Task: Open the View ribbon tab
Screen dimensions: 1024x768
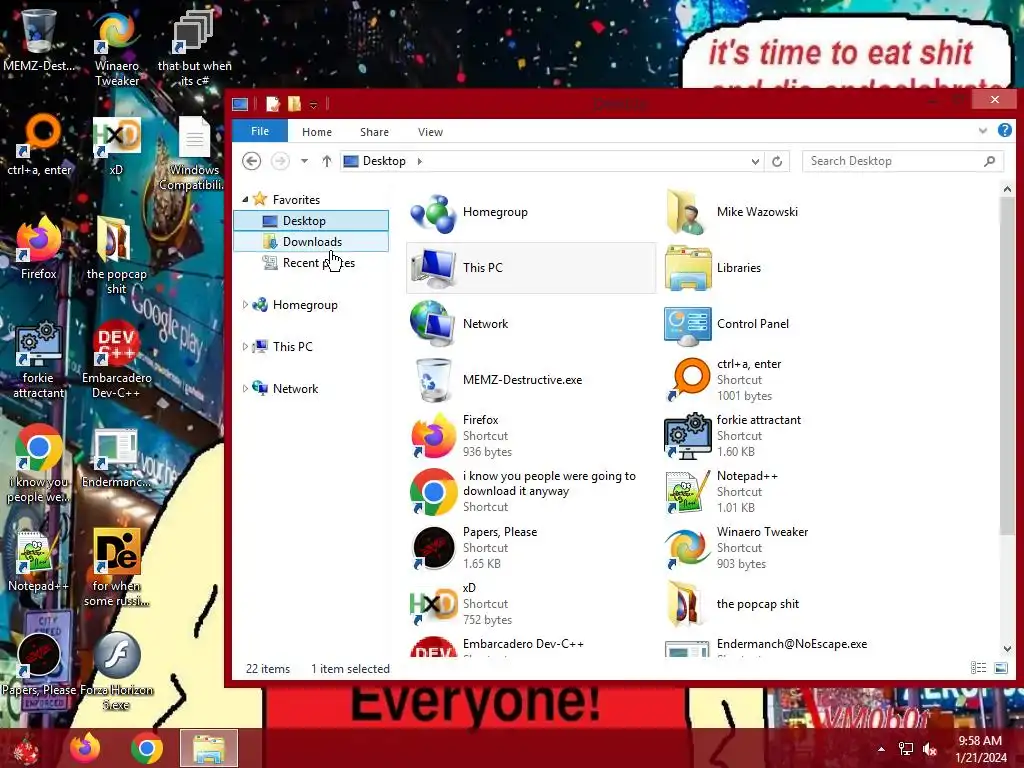Action: (430, 132)
